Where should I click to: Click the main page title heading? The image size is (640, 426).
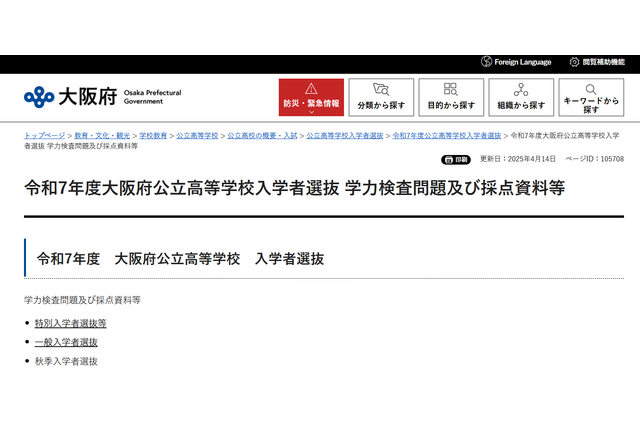(x=295, y=188)
